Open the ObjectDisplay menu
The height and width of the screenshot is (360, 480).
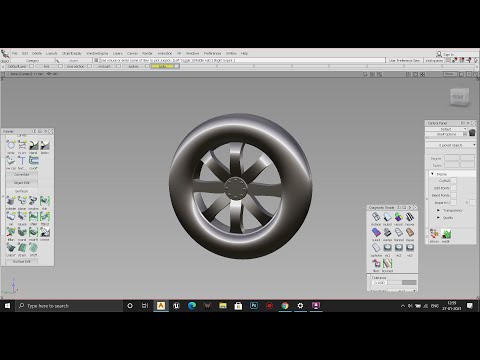tap(72, 53)
